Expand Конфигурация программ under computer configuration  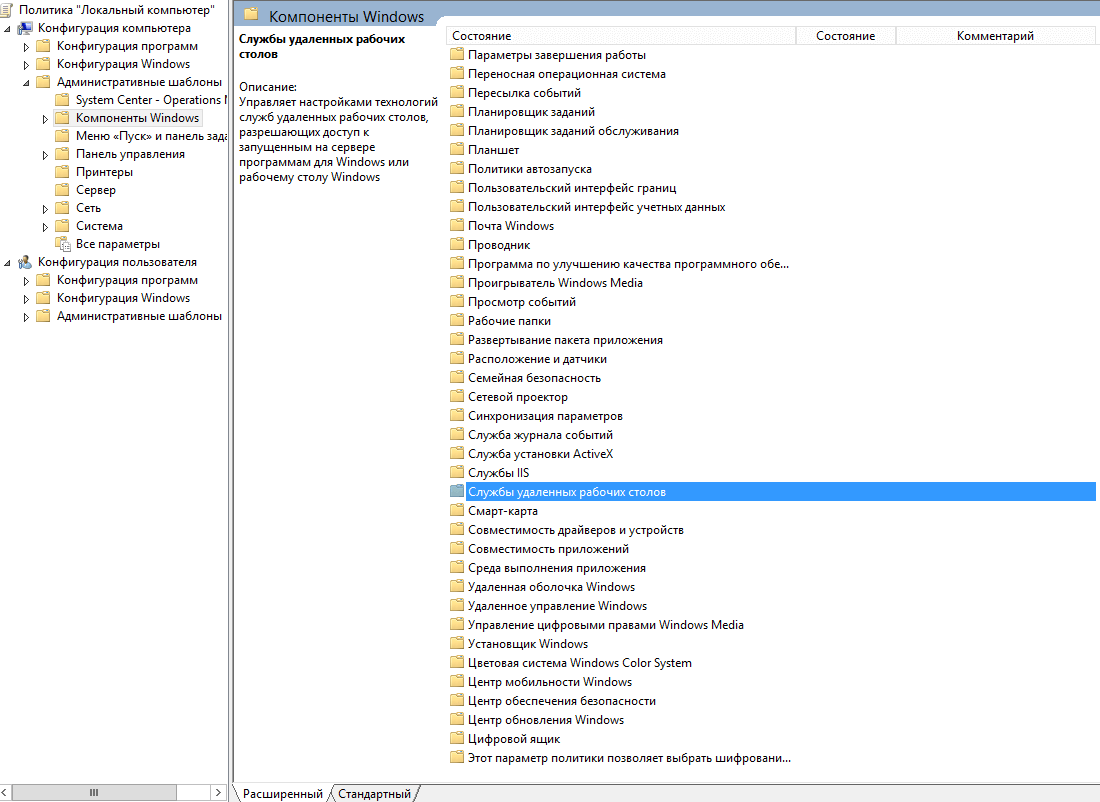point(26,47)
